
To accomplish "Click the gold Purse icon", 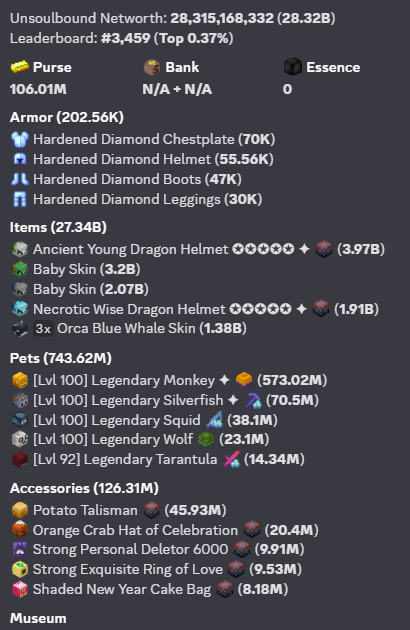I will tap(20, 67).
